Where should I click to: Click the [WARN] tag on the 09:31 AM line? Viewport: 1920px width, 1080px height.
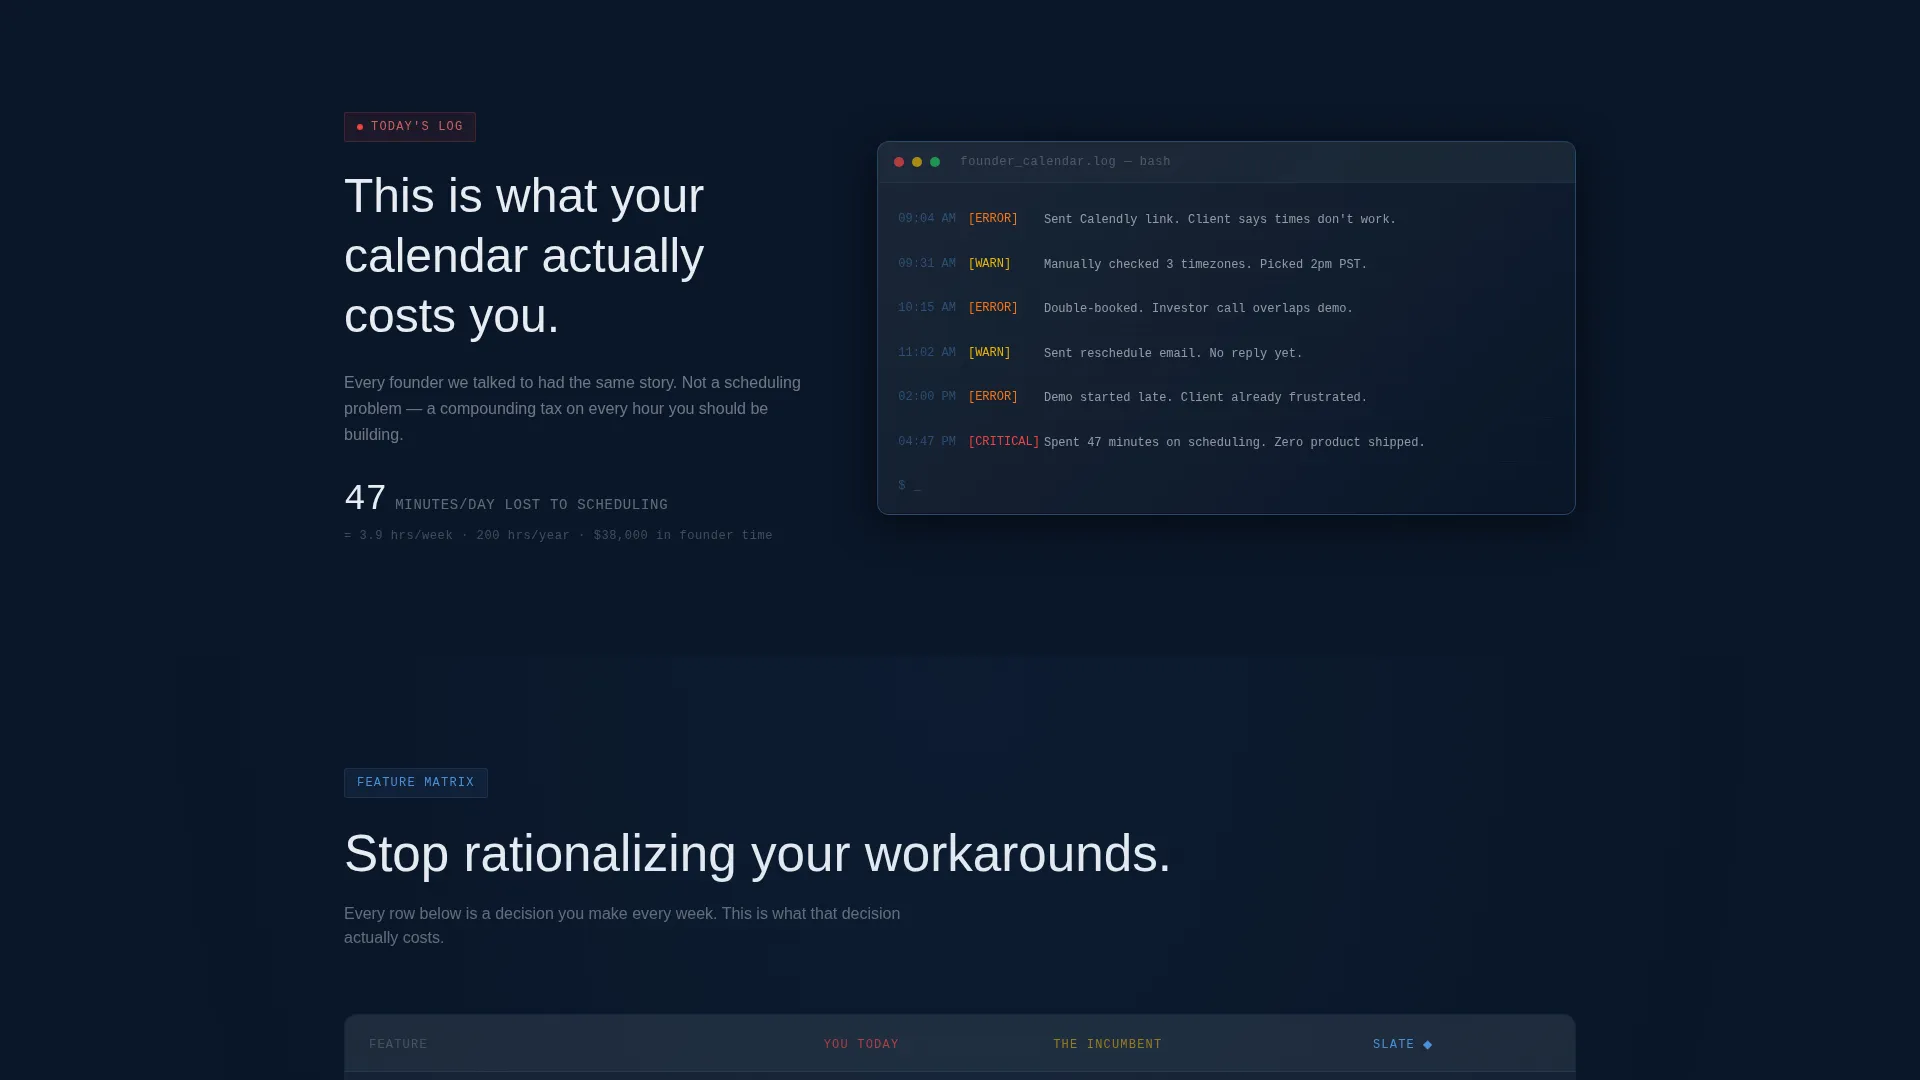(x=990, y=264)
